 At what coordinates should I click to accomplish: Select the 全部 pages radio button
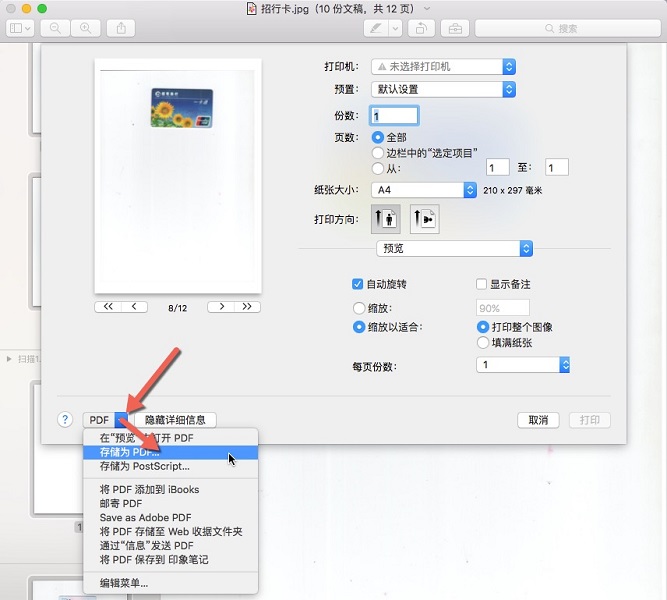377,137
